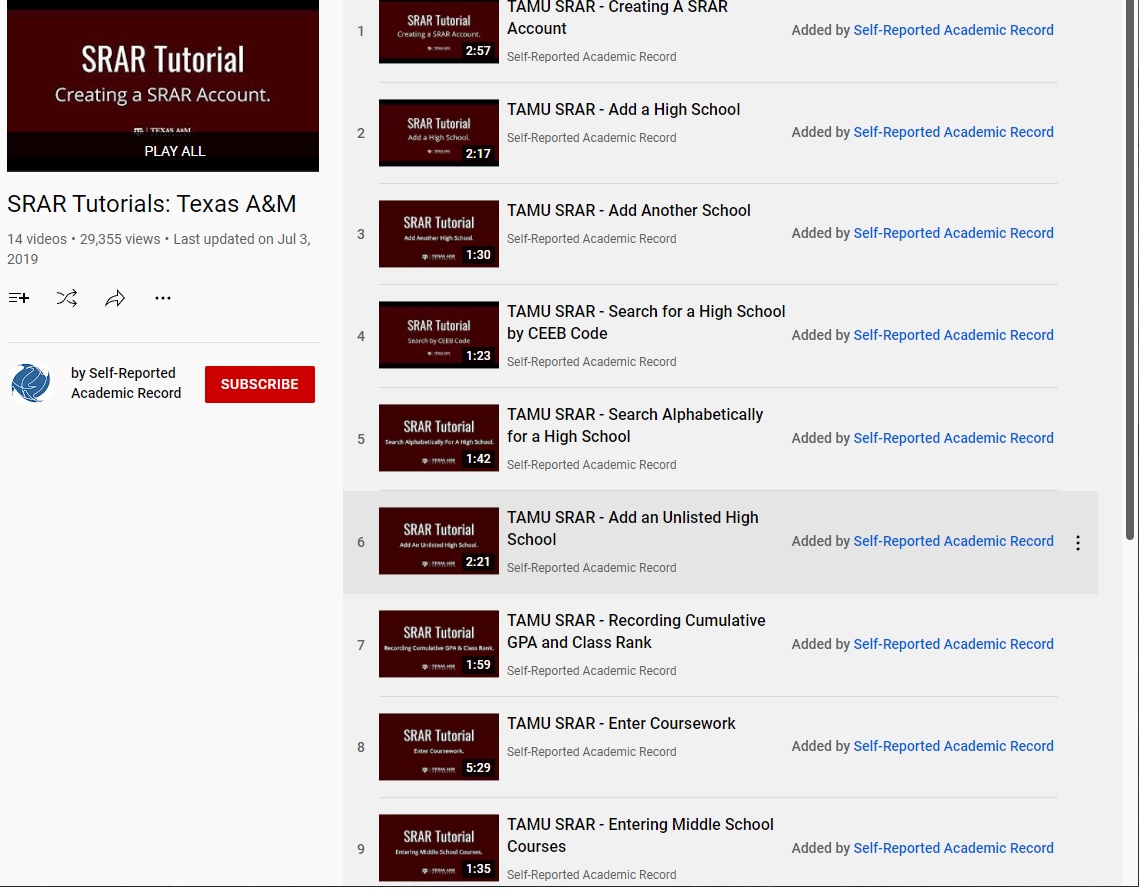Screen dimensions: 1141x894
Task: Click Added by channel link in row 7
Action: click(x=953, y=644)
